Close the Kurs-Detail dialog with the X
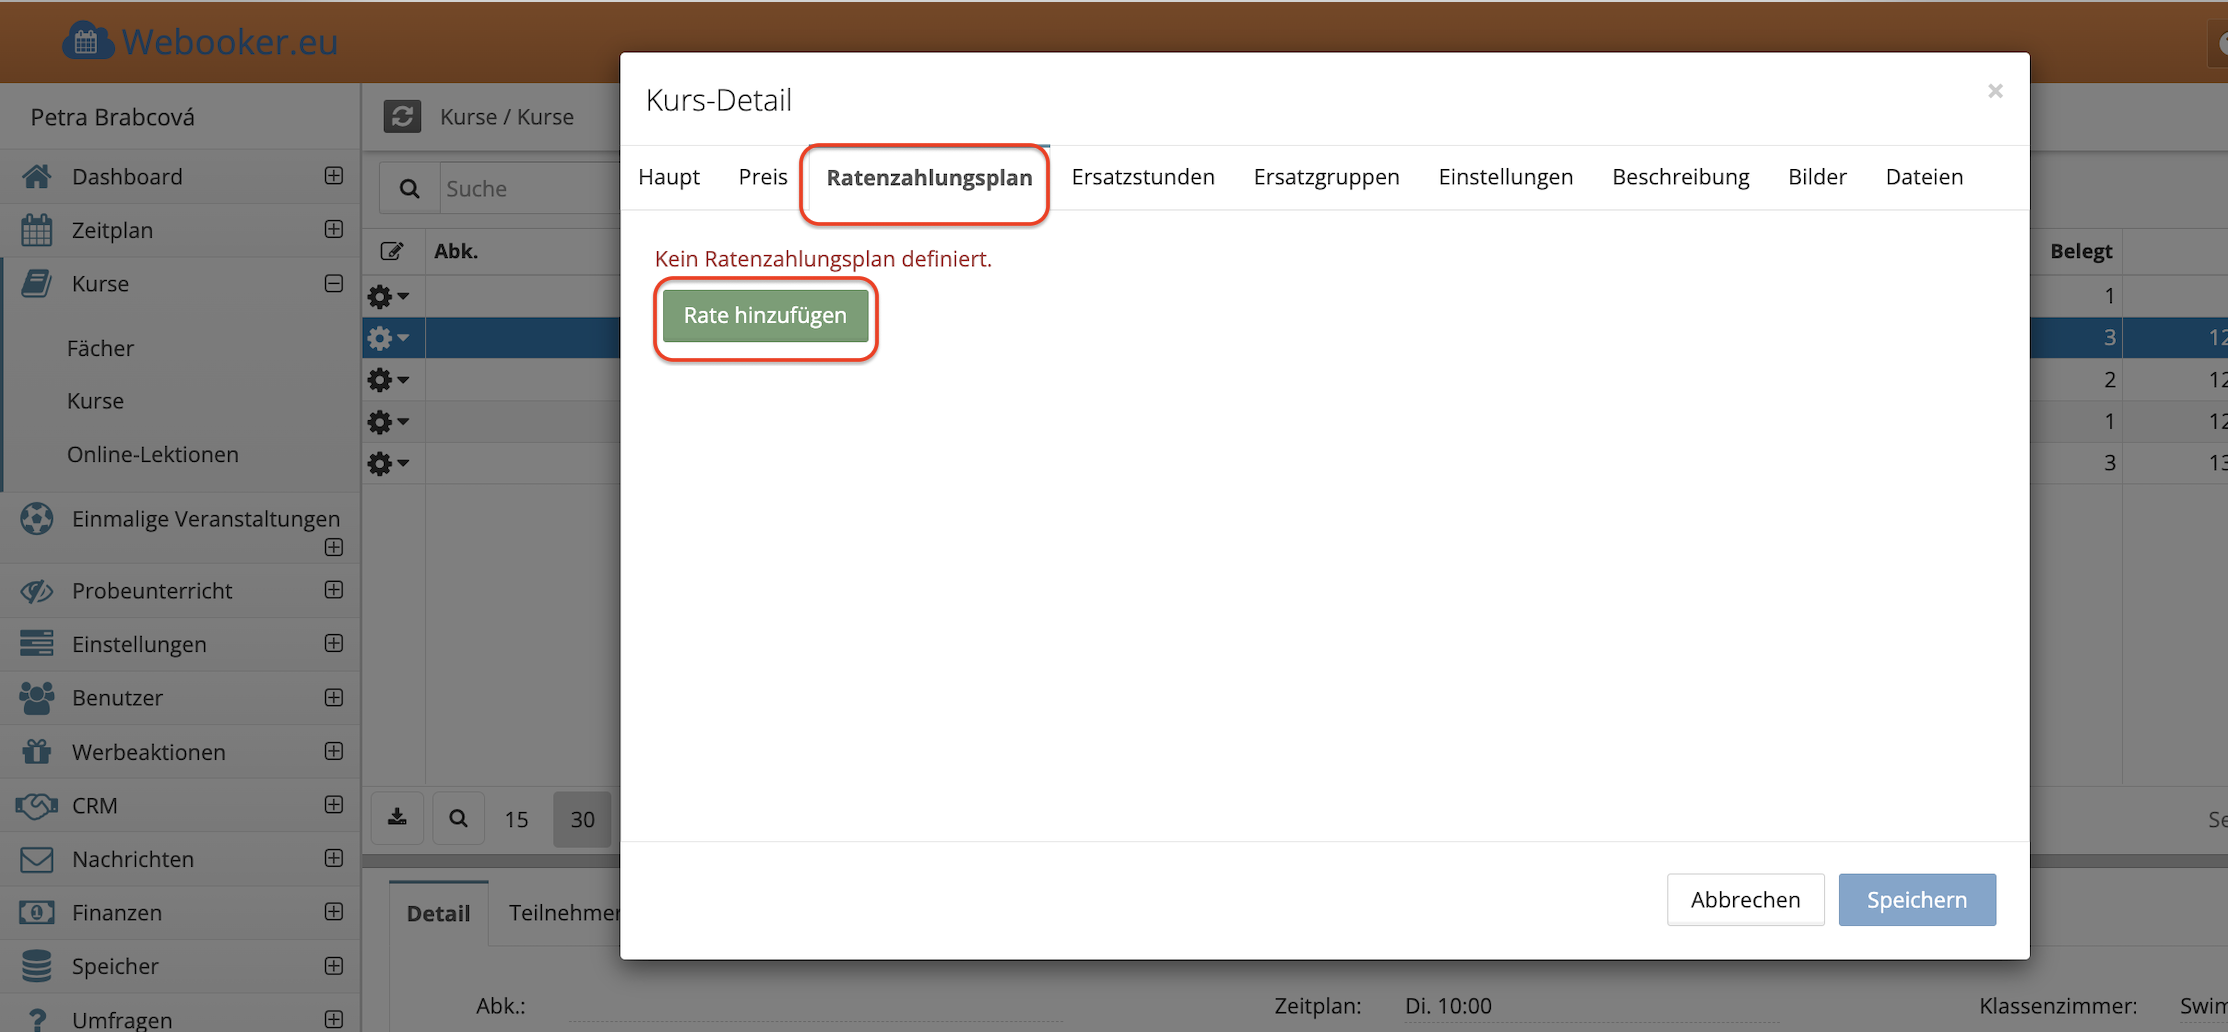 click(1995, 91)
